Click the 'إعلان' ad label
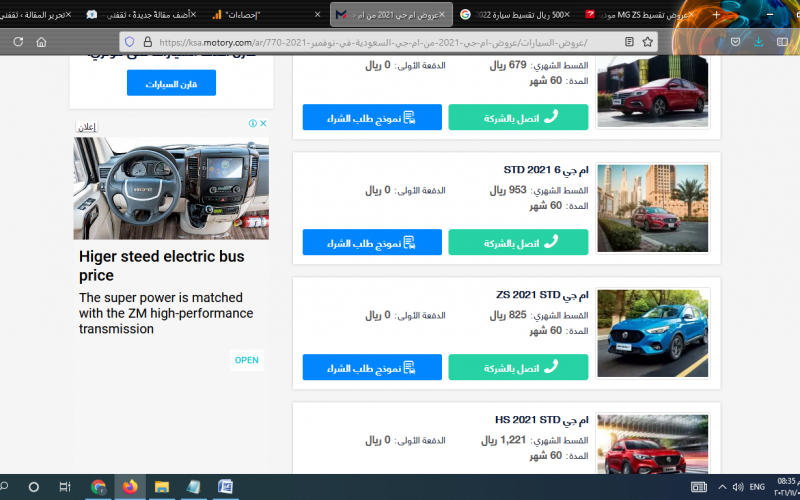Screen dimensions: 800x500 click(87, 127)
